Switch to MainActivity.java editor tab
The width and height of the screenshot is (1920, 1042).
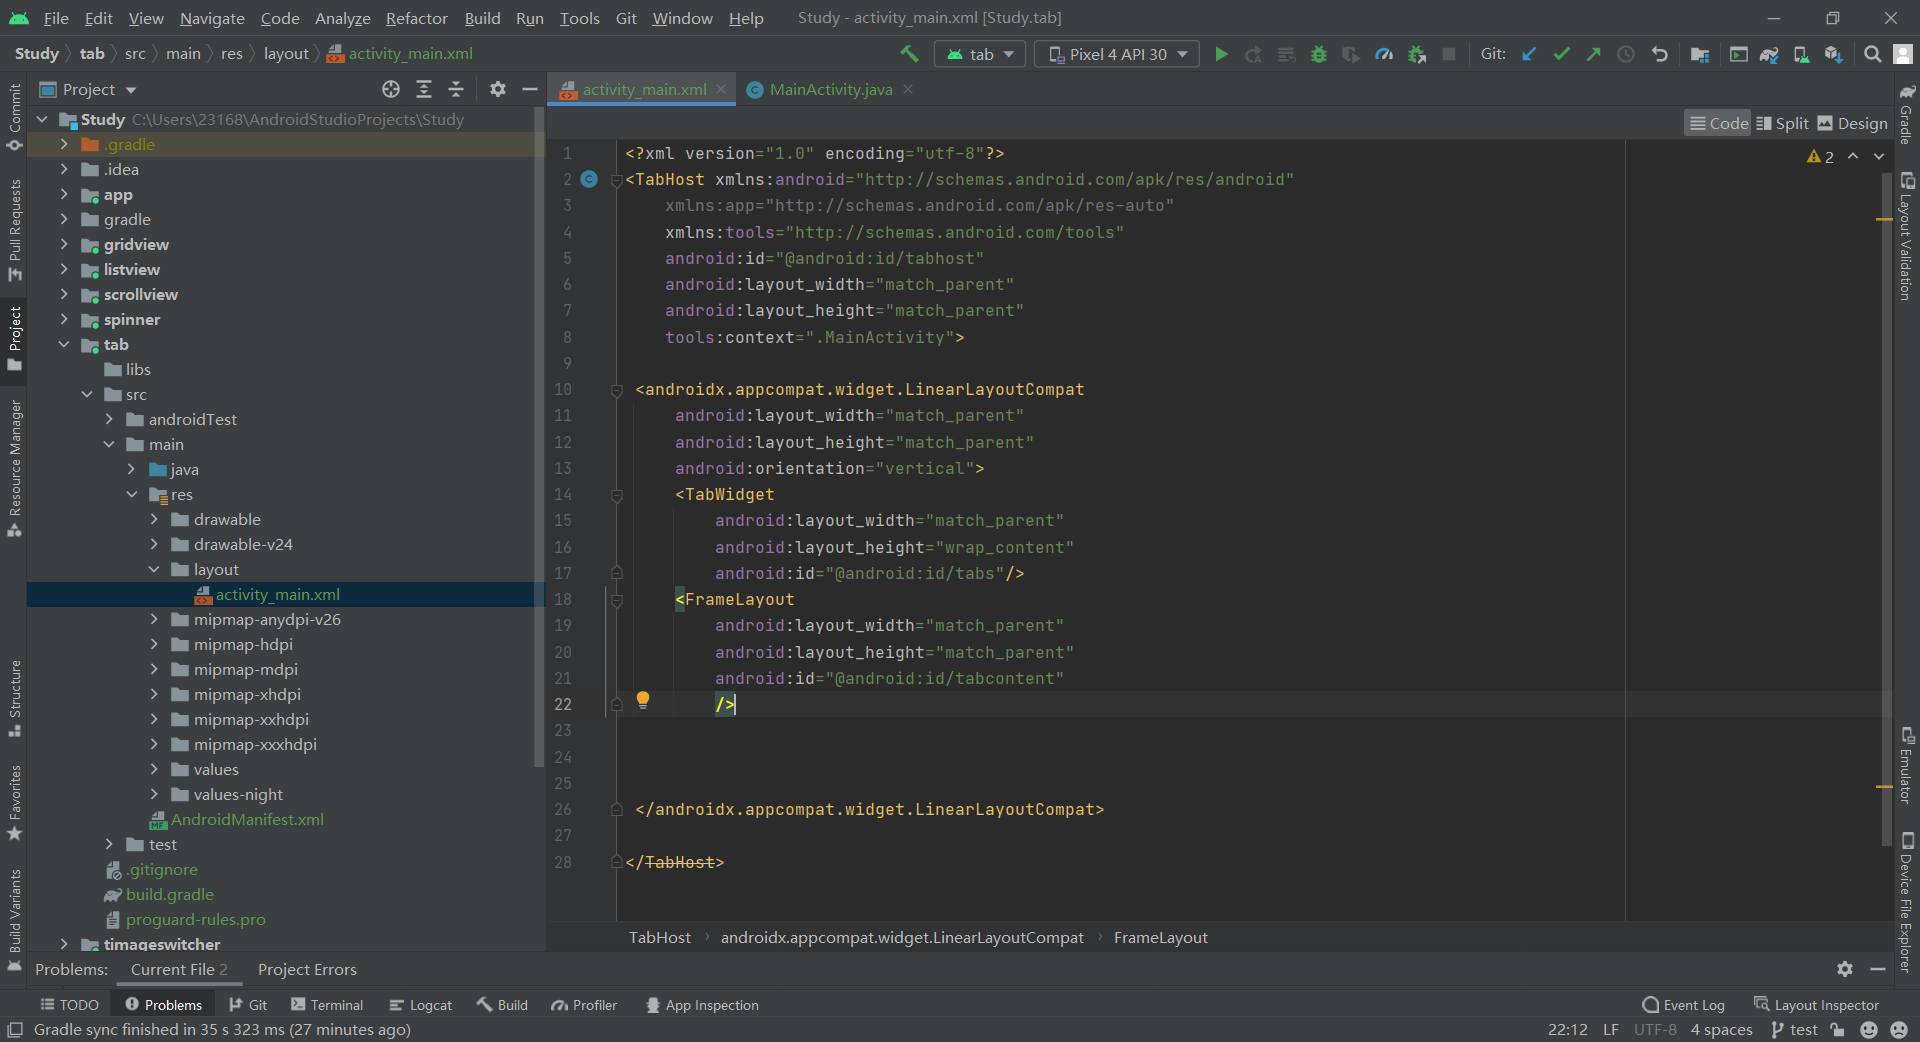(830, 89)
